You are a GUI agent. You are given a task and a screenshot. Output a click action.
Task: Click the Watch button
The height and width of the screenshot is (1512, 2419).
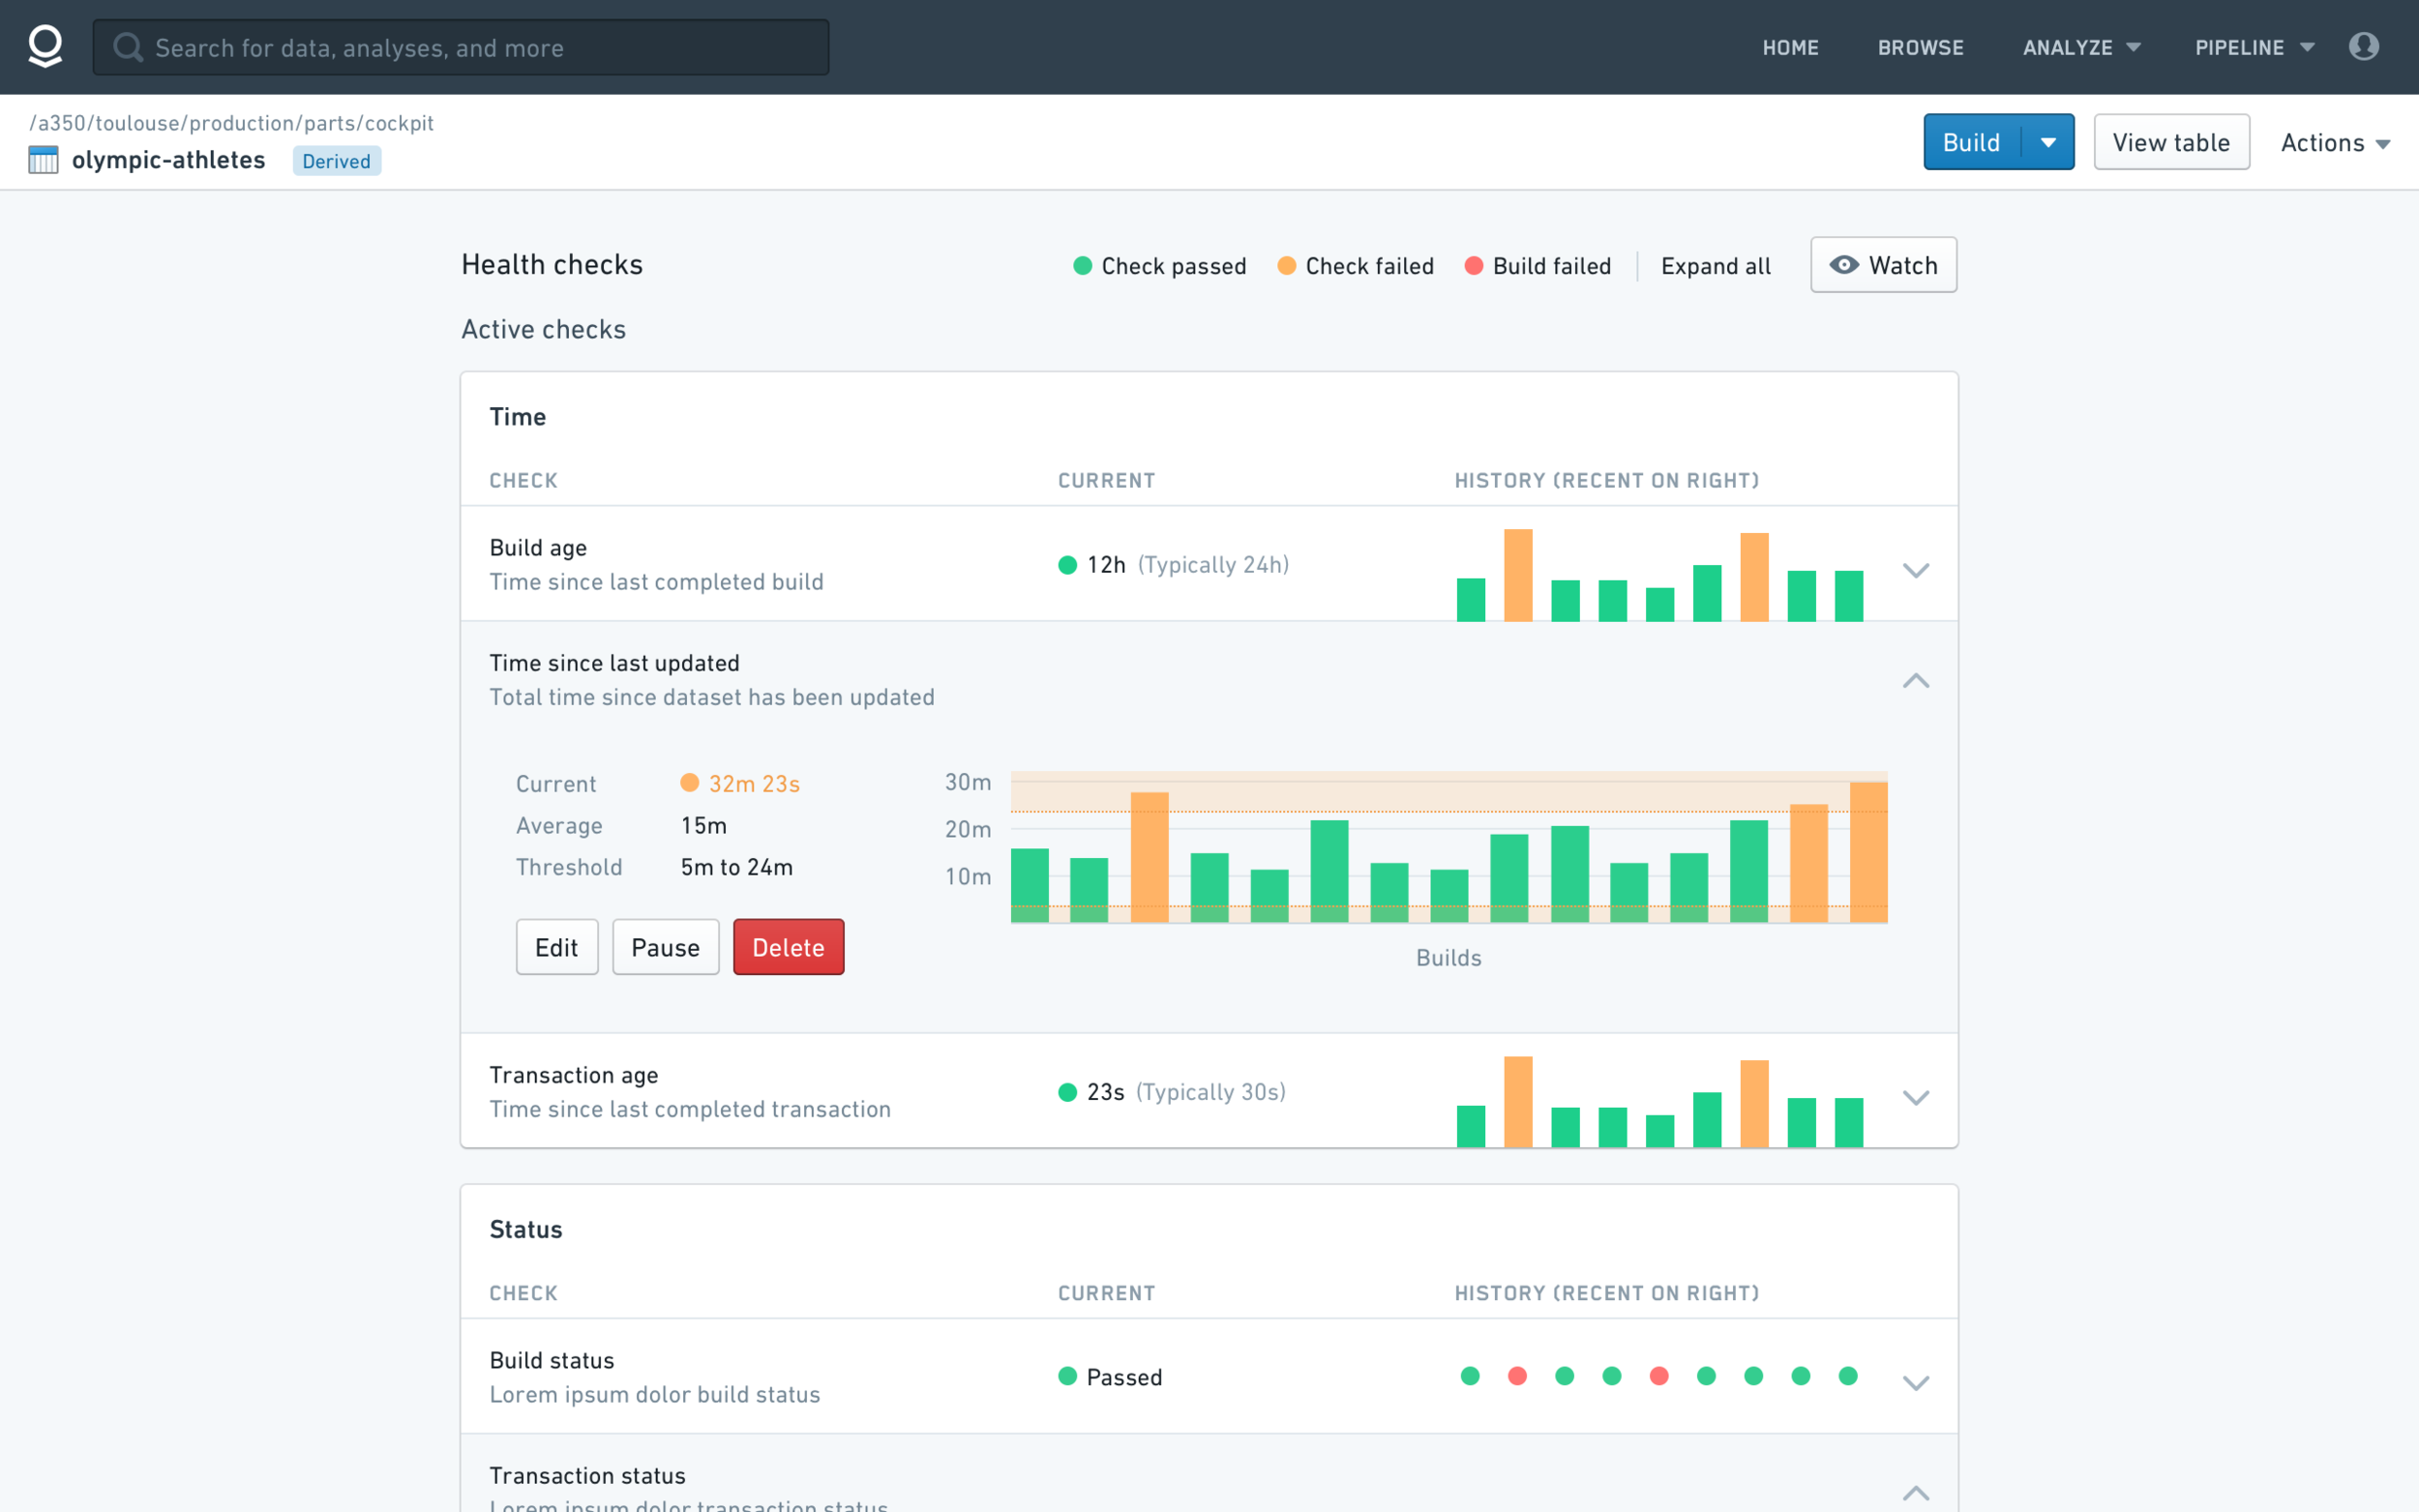click(x=1883, y=265)
